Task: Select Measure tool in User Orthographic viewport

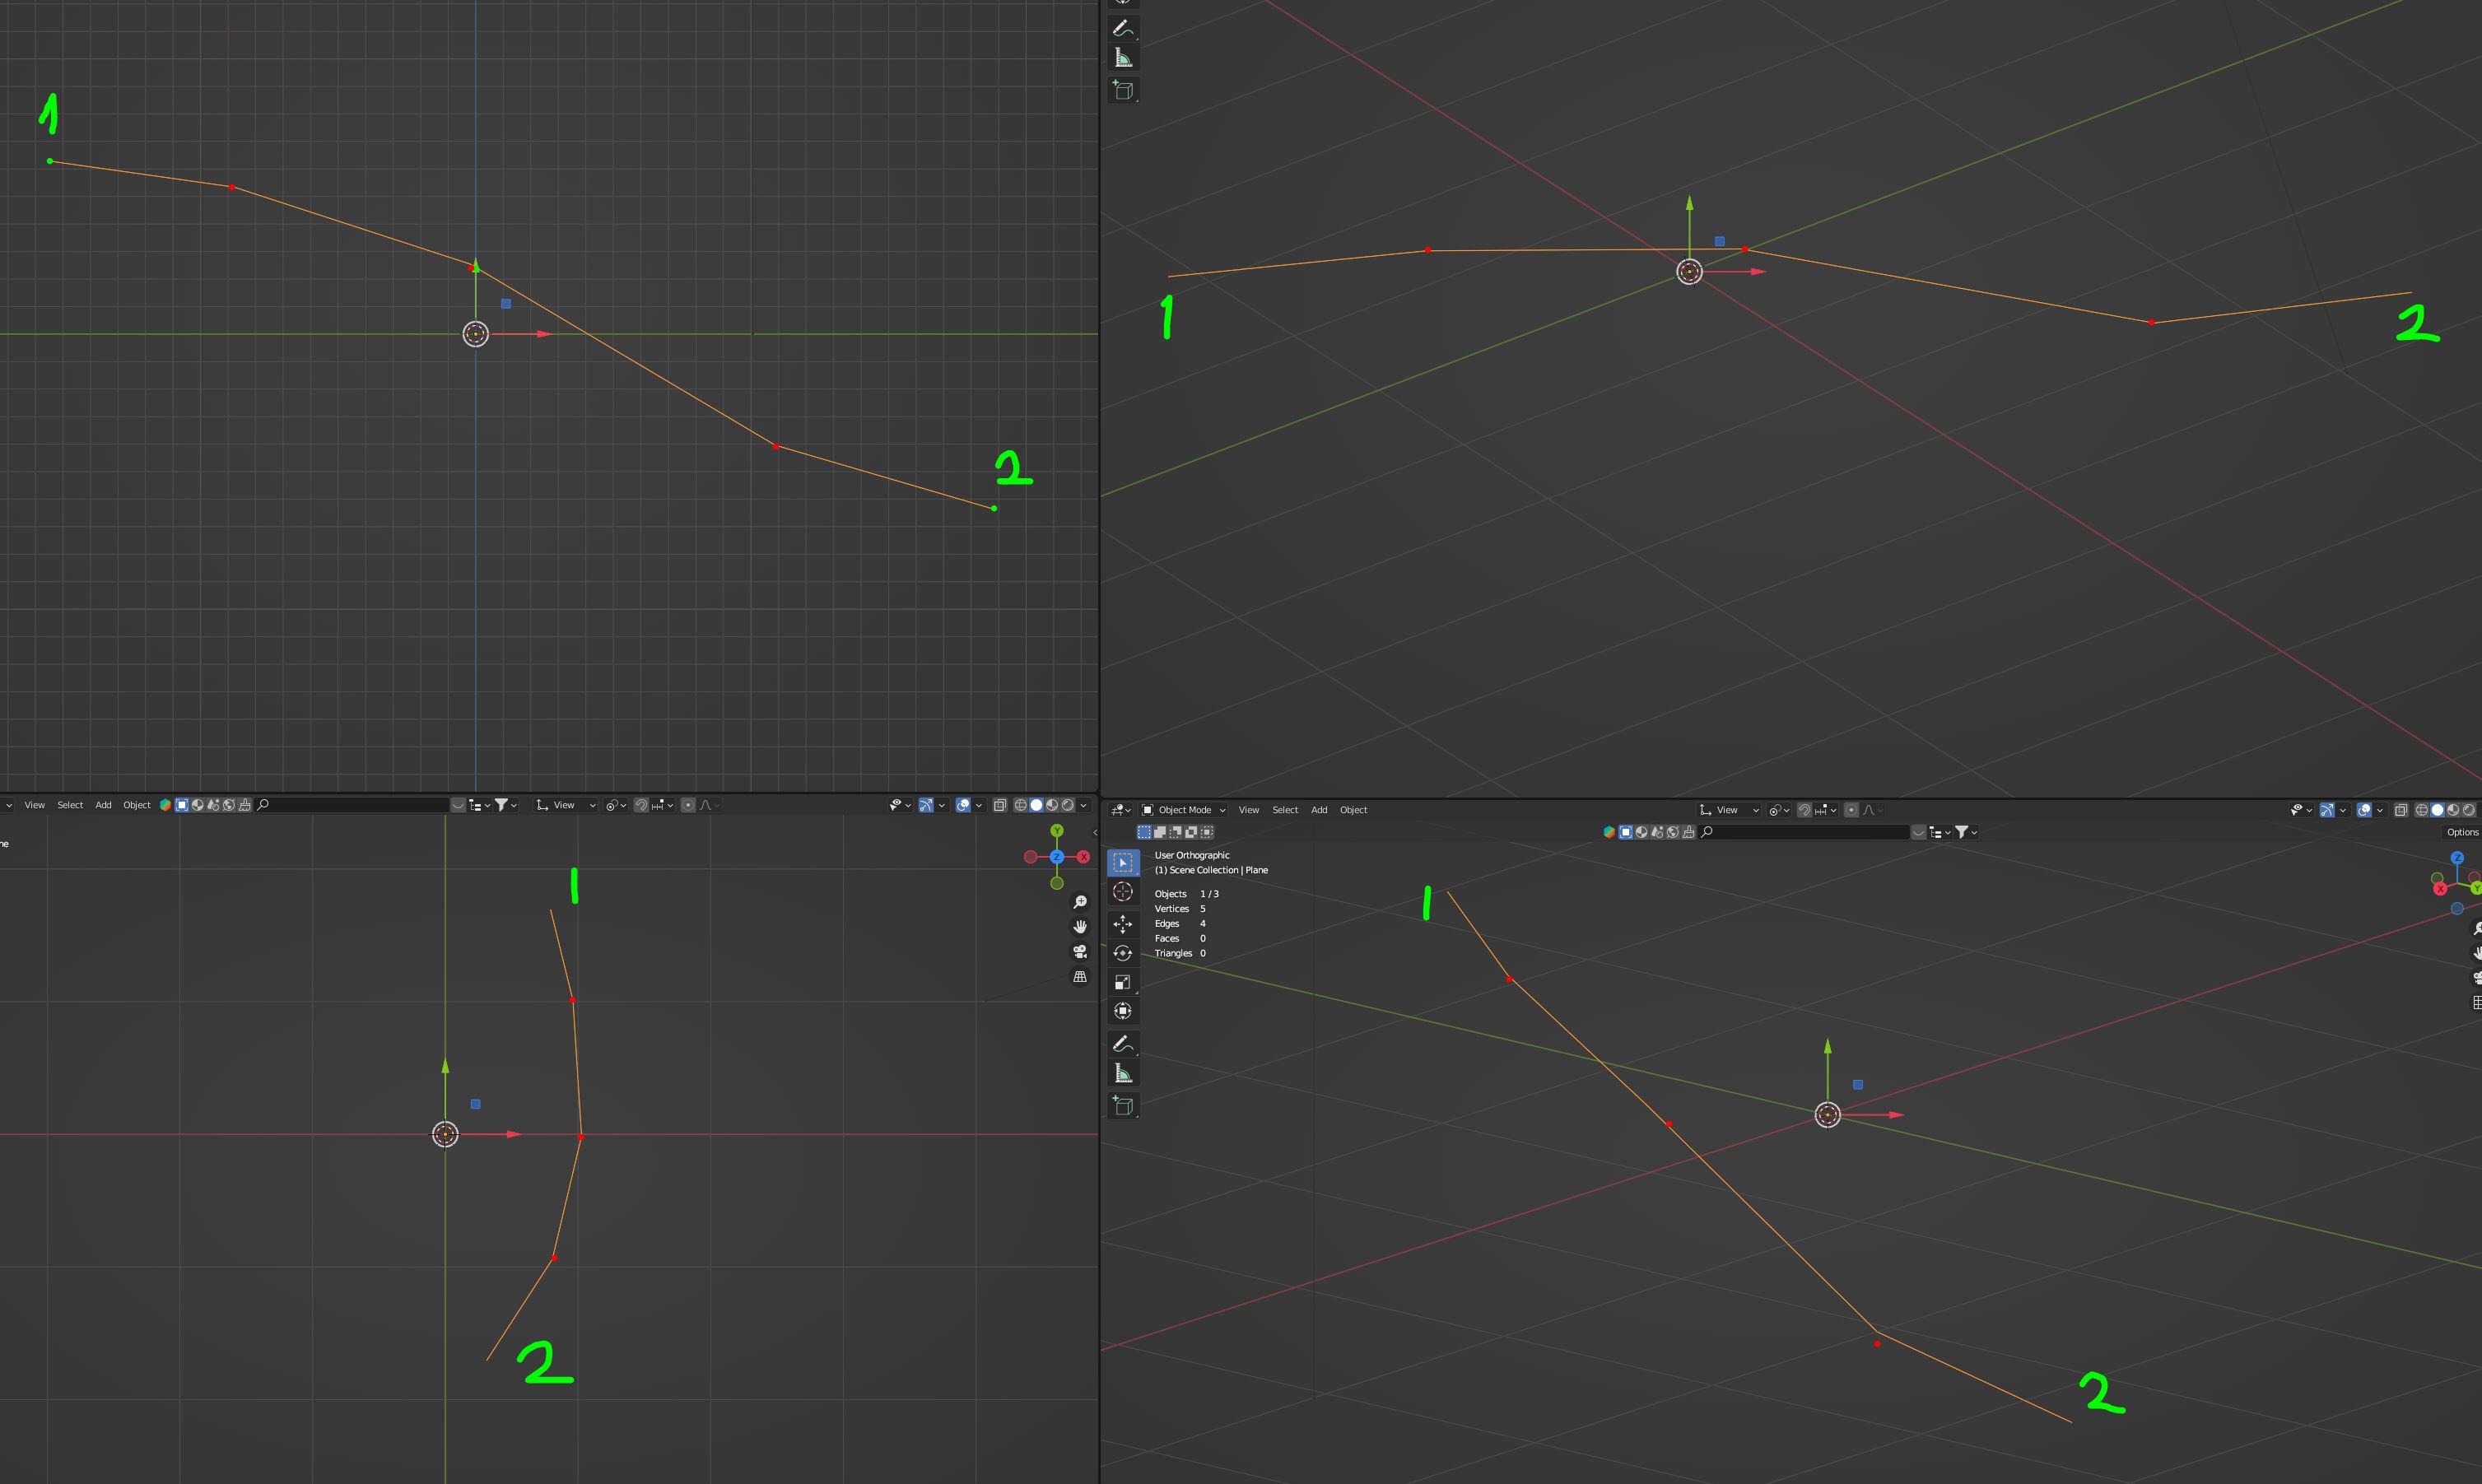Action: [x=1123, y=1074]
